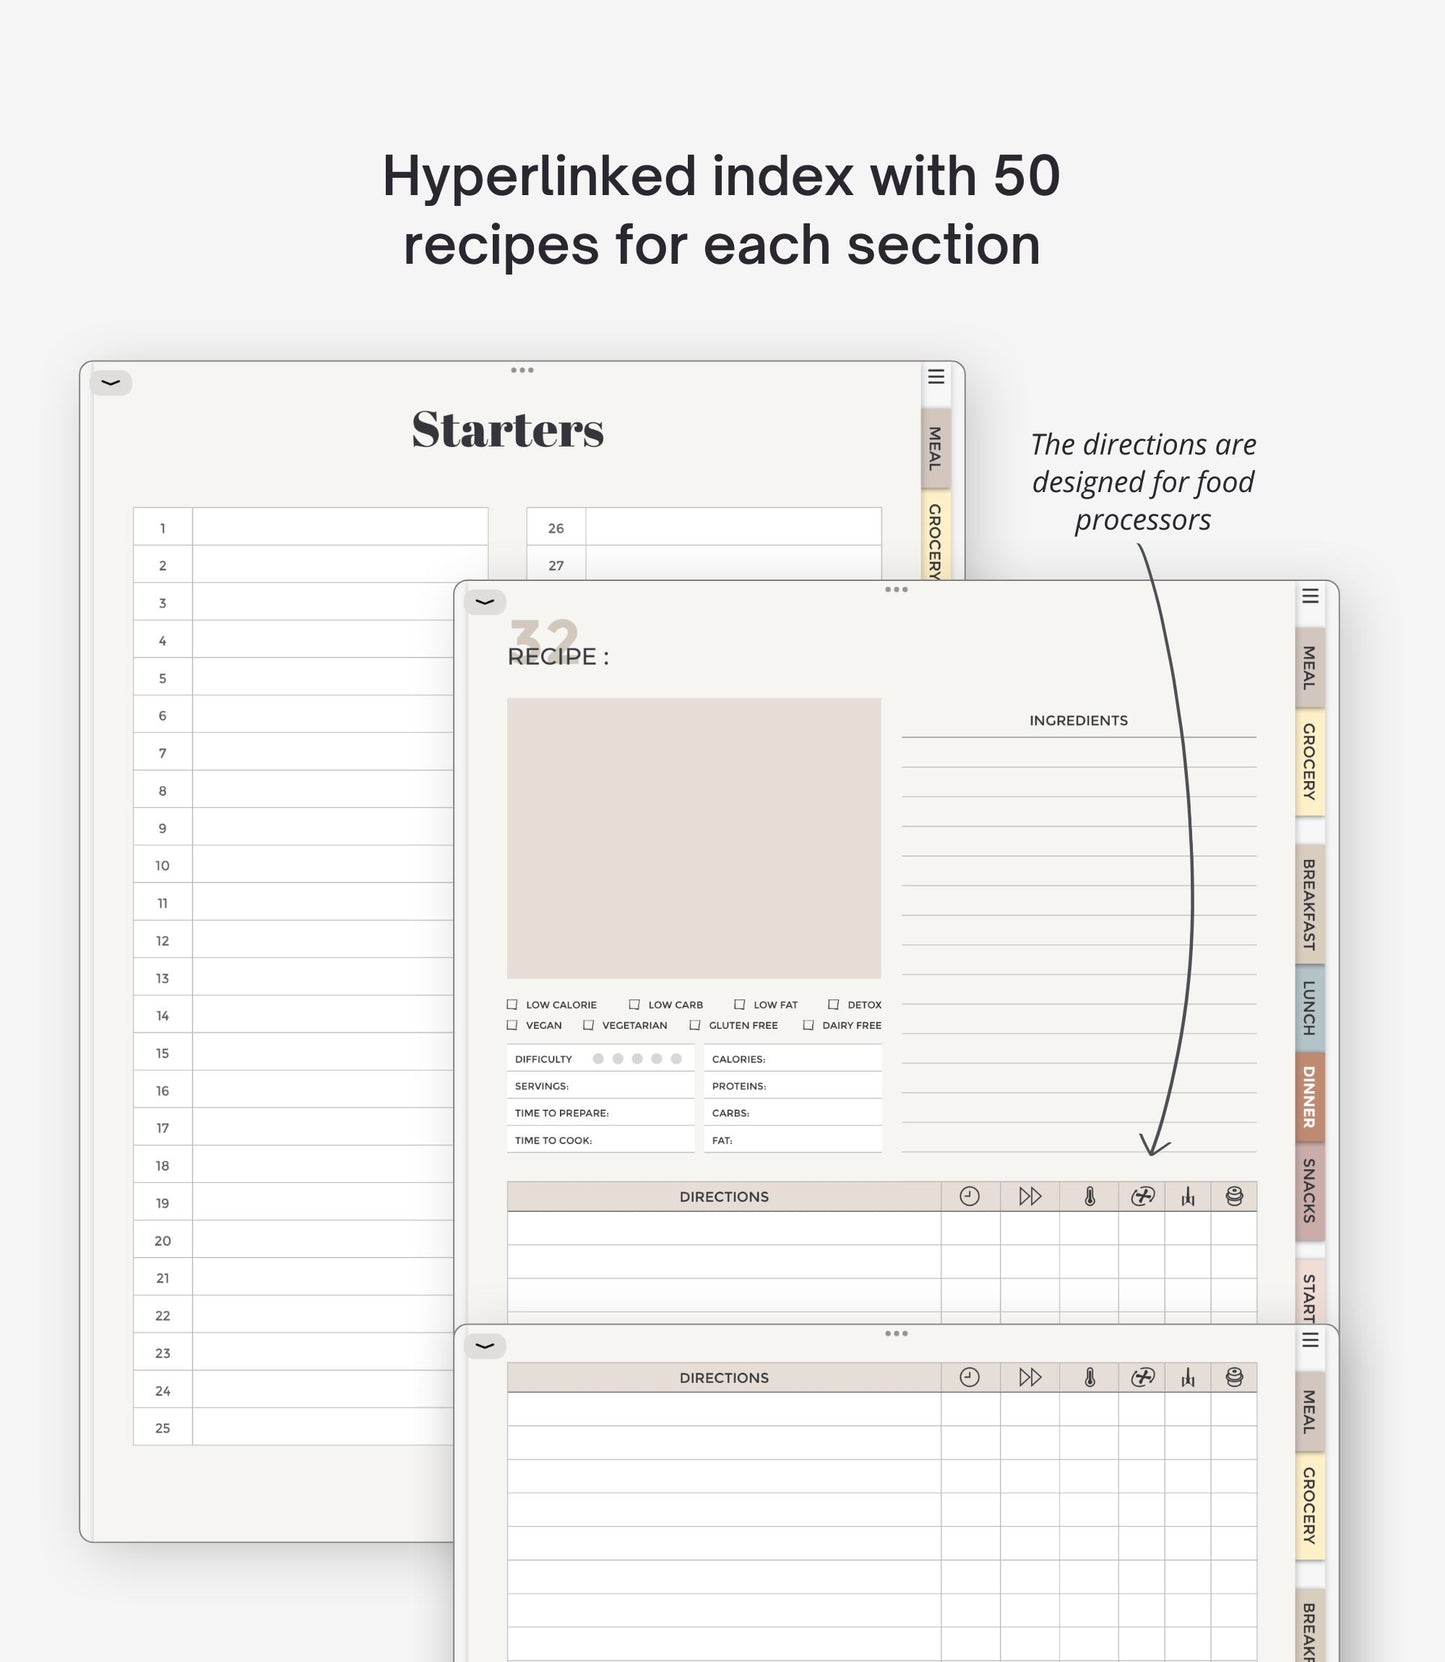Click the Calories field
Viewport: 1445px width, 1662px height.
point(793,1058)
